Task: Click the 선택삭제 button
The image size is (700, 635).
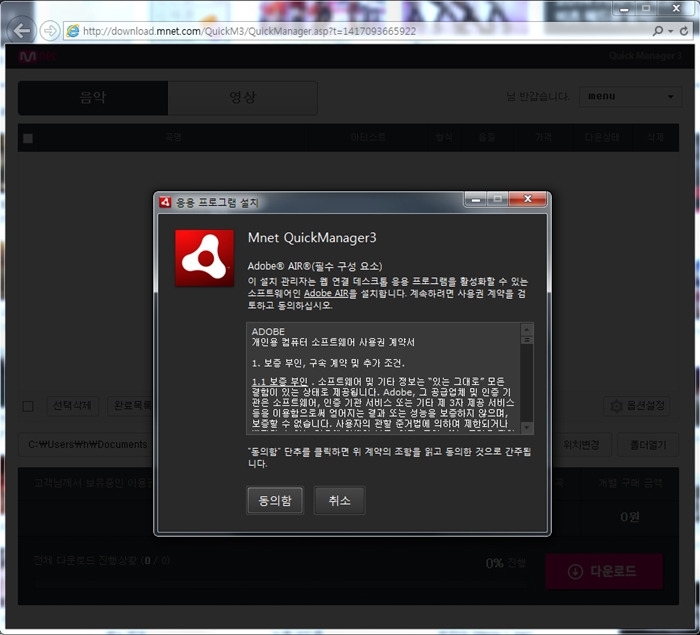Action: [72, 405]
